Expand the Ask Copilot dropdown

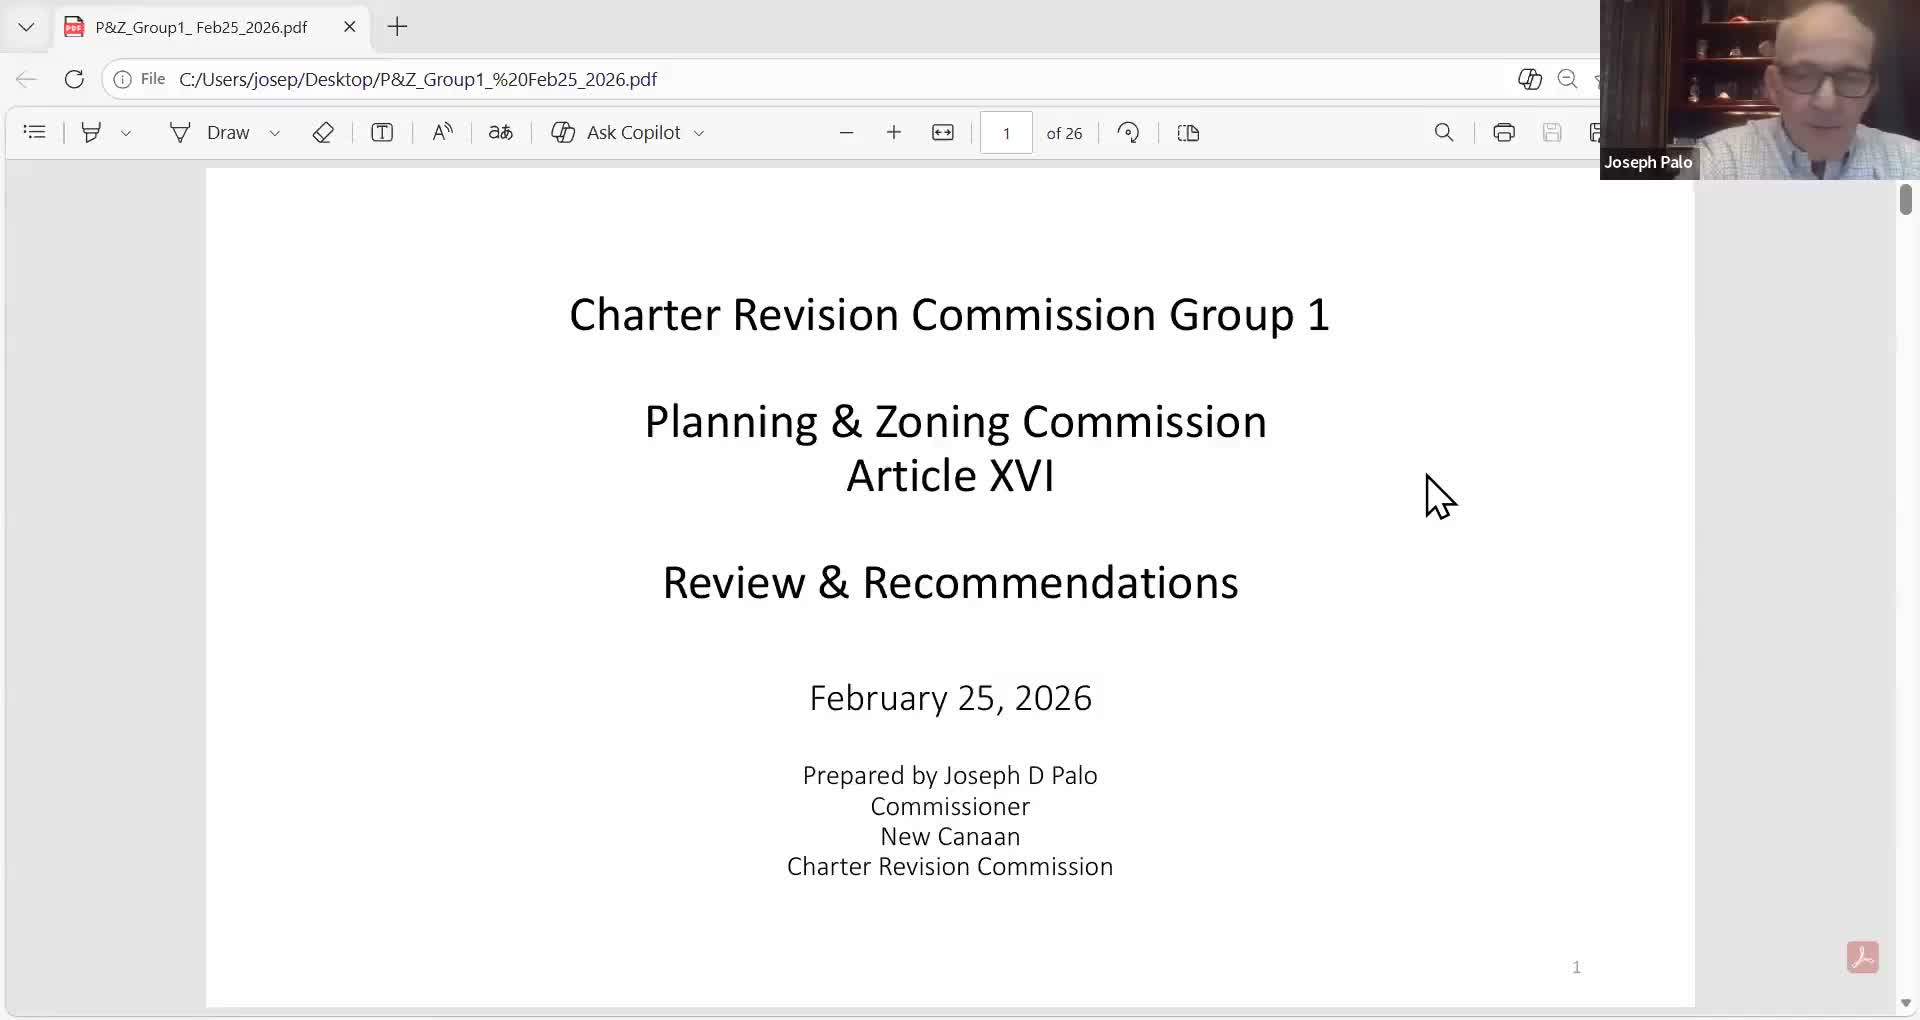pyautogui.click(x=698, y=132)
